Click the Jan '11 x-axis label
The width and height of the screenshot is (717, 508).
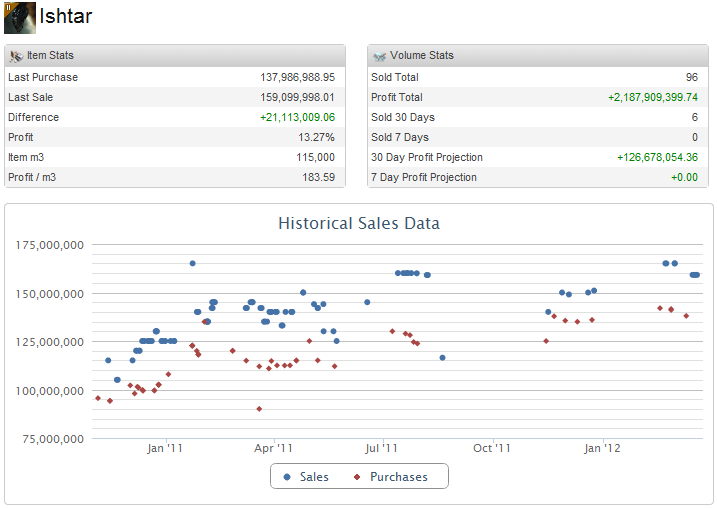tap(165, 448)
